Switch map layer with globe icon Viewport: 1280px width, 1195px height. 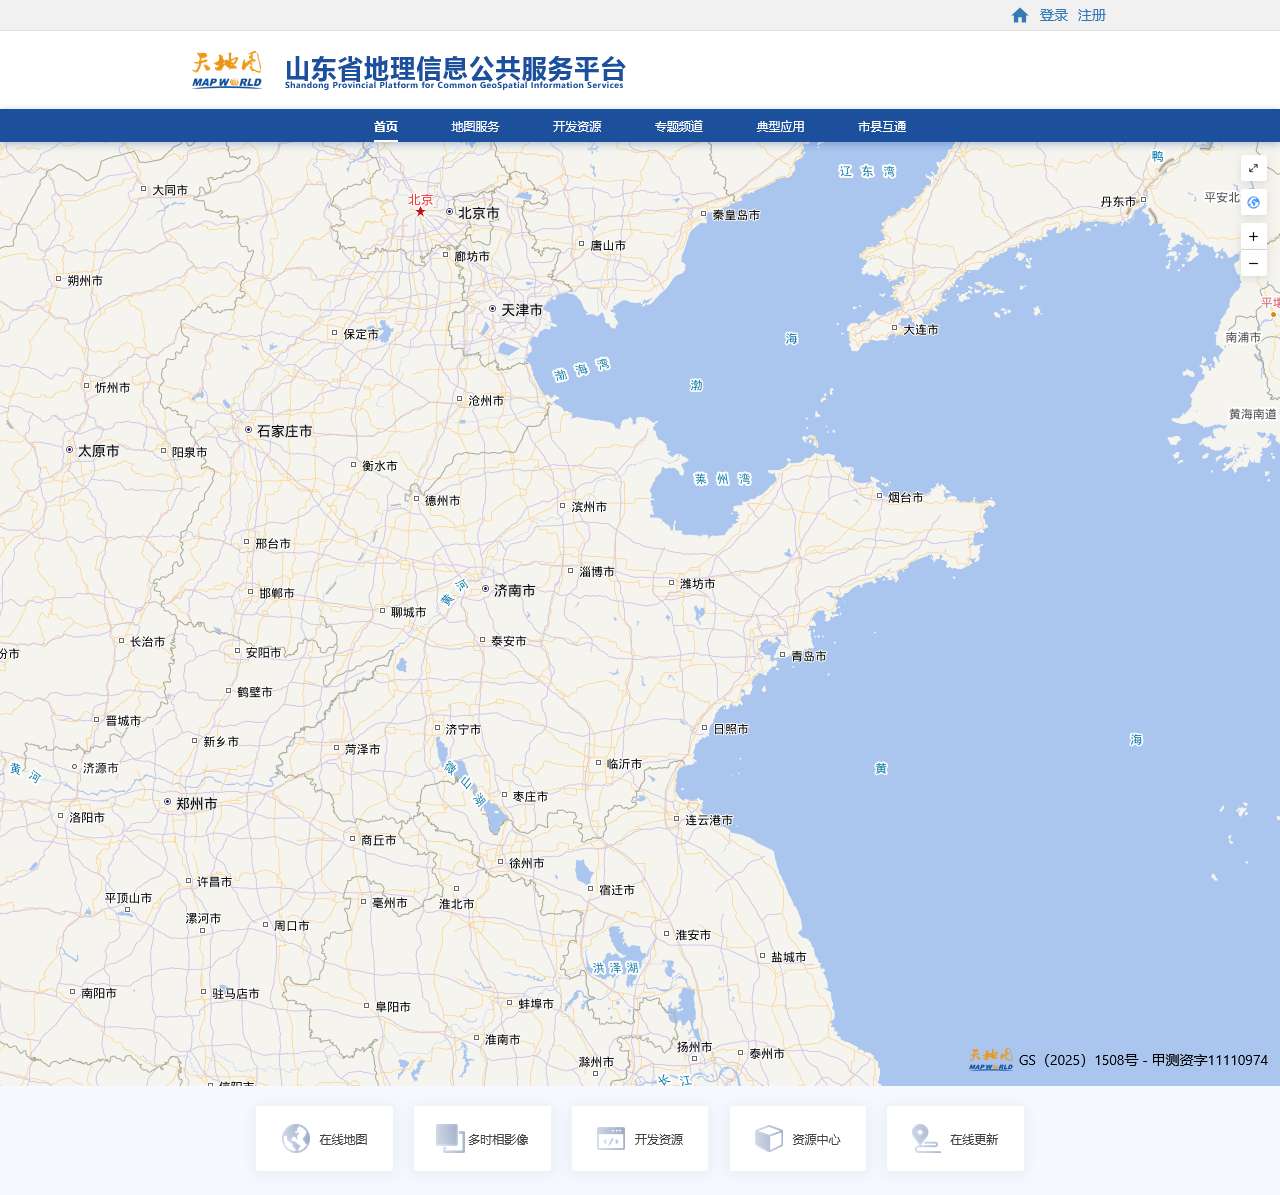point(1253,202)
